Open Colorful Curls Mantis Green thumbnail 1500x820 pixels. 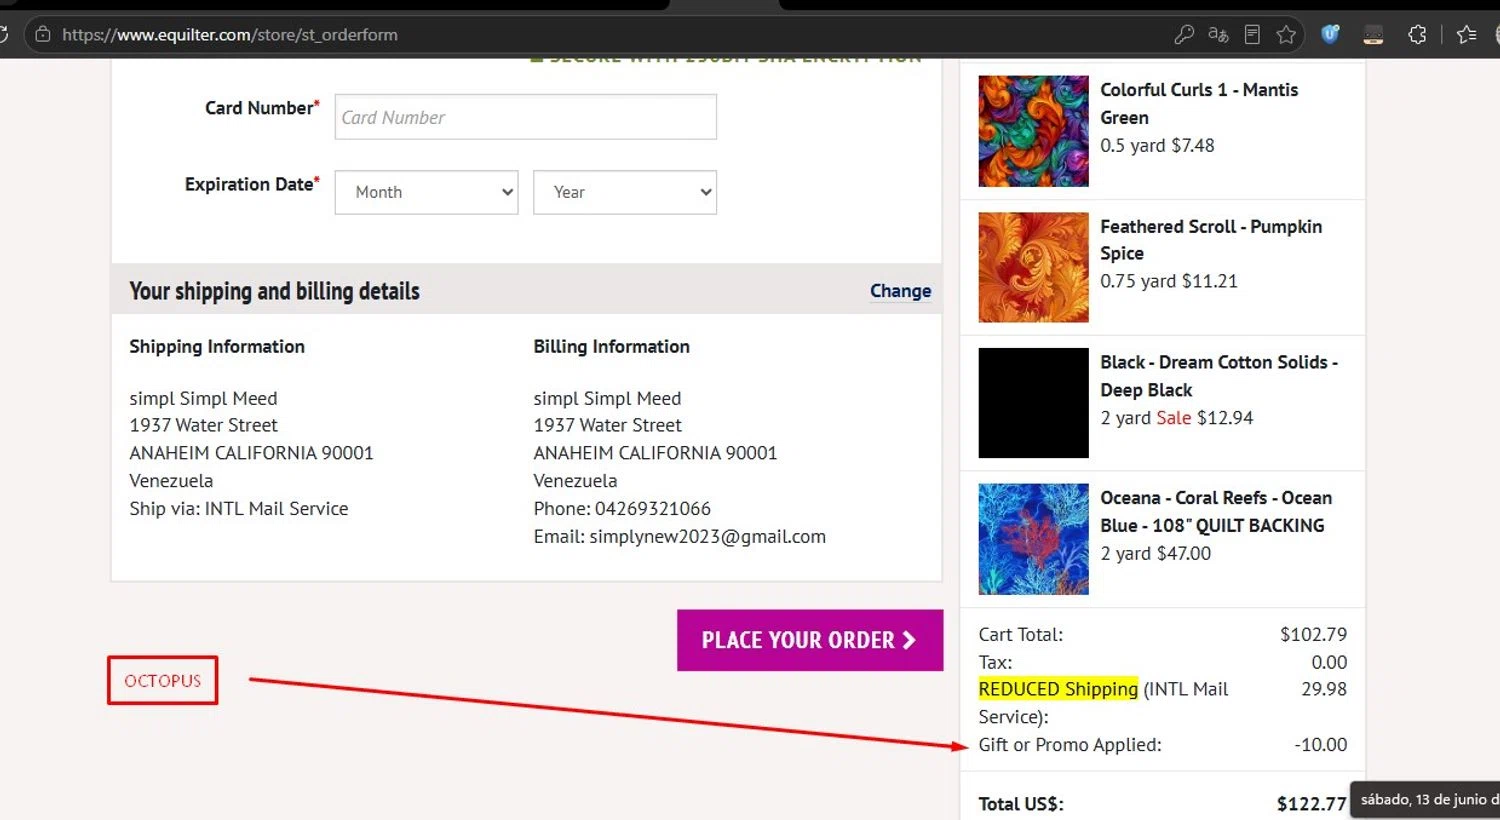pos(1033,131)
